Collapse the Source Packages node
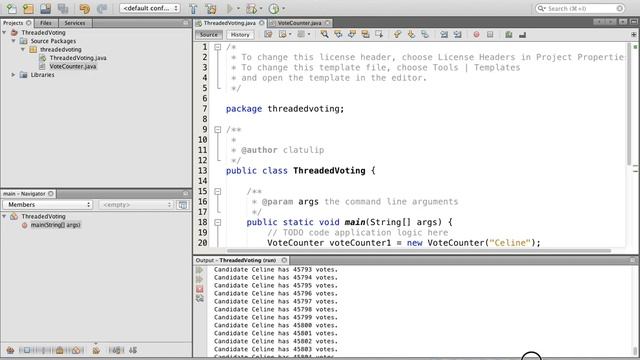This screenshot has height=360, width=640. click(13, 41)
